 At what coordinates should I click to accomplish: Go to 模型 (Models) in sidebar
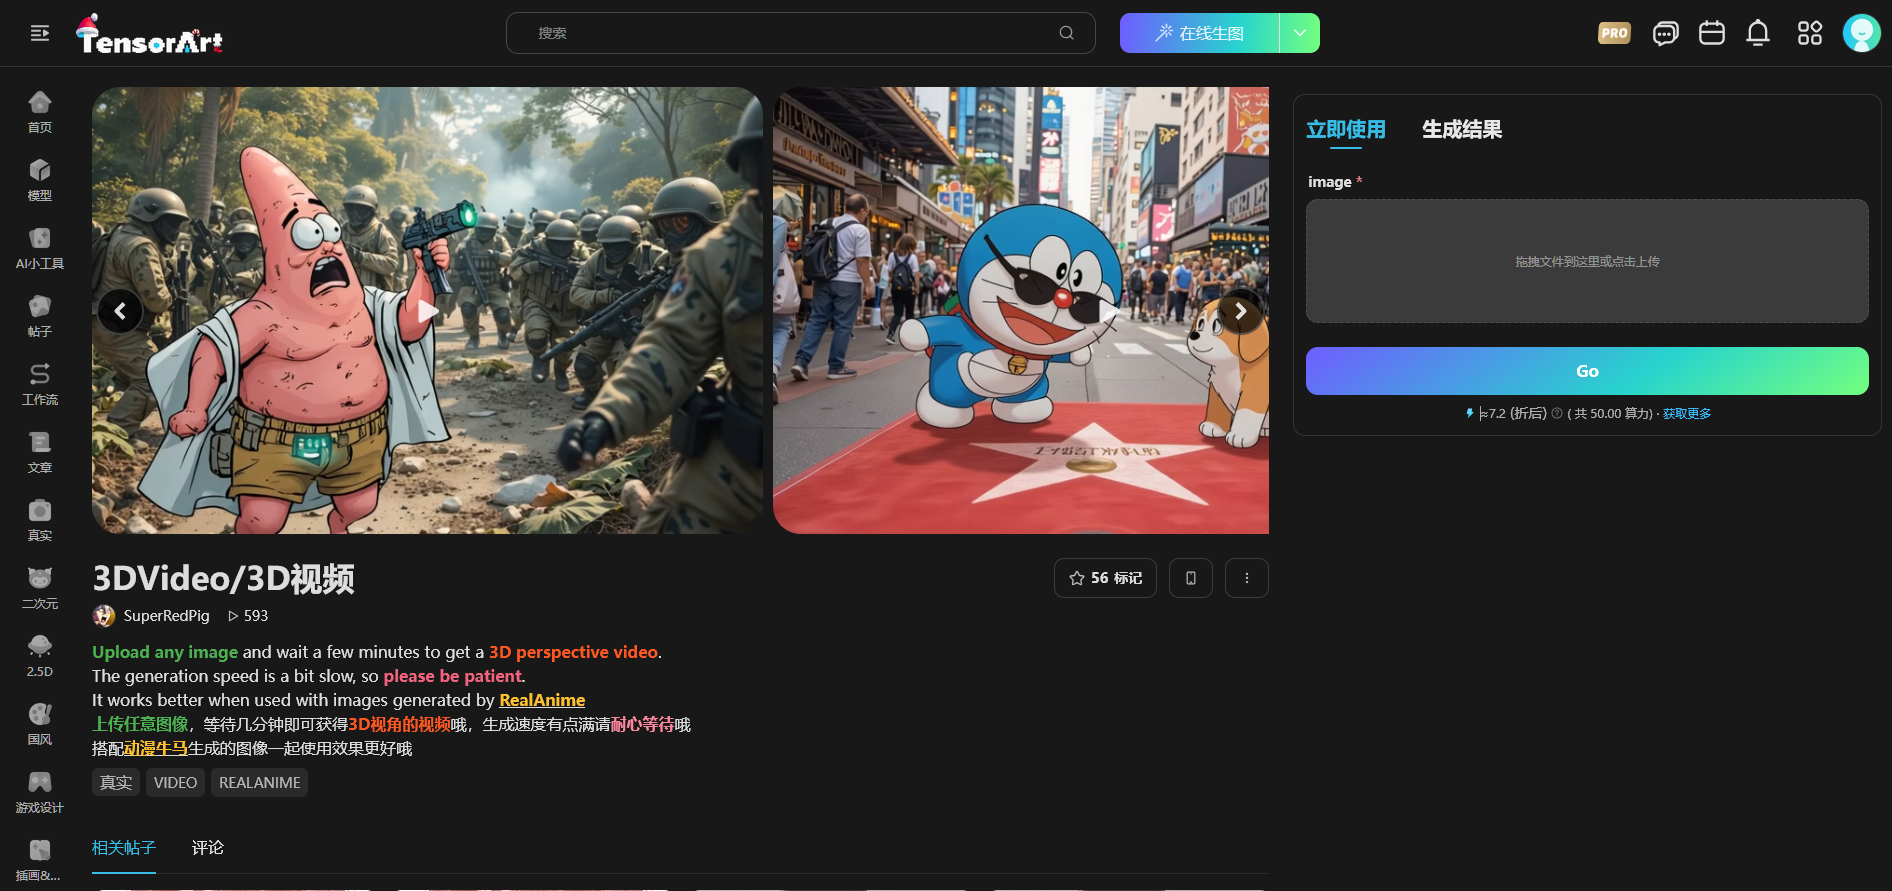(40, 180)
